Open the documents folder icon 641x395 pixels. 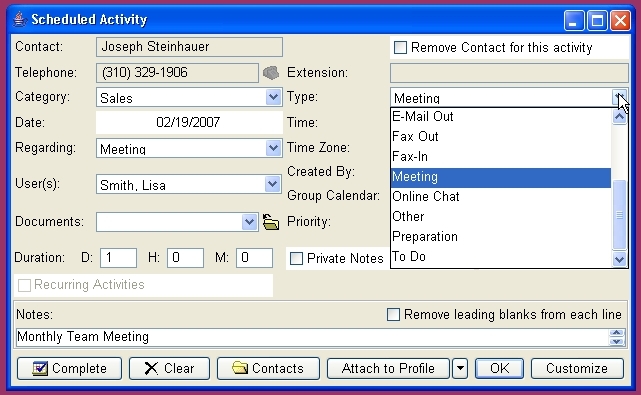tap(271, 222)
